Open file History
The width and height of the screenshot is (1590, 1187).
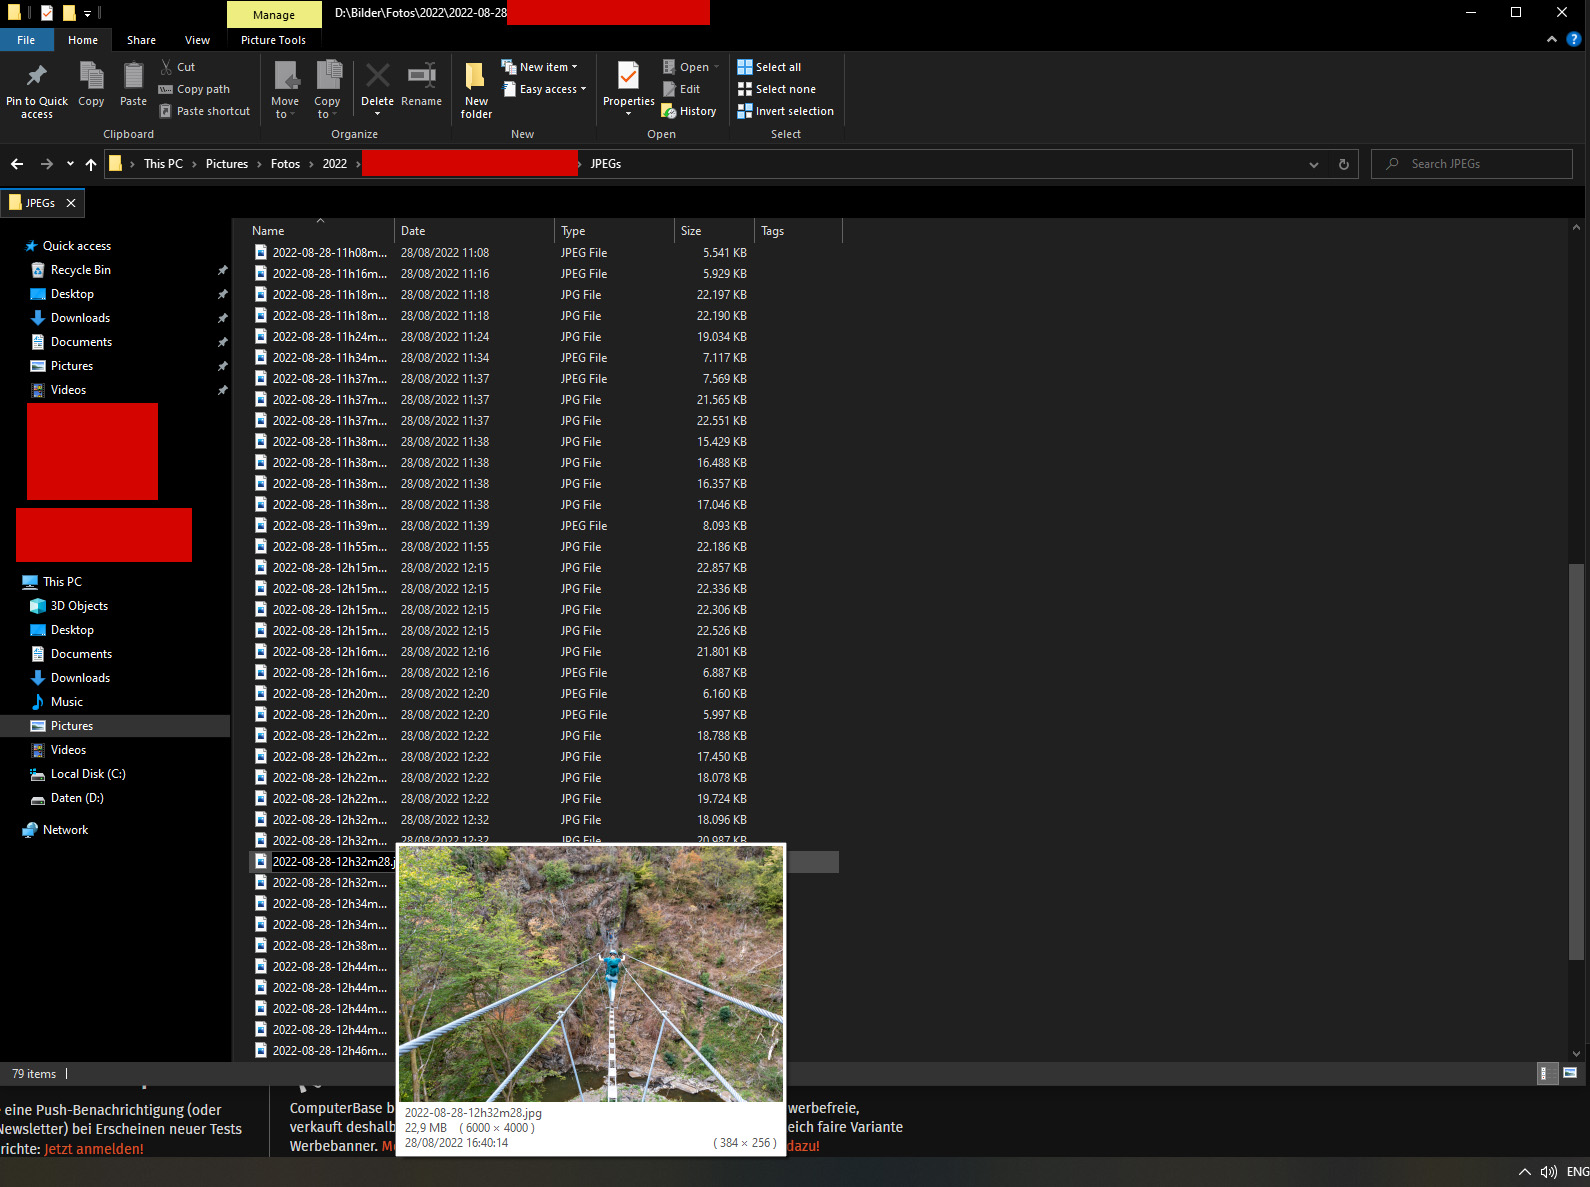coord(689,111)
